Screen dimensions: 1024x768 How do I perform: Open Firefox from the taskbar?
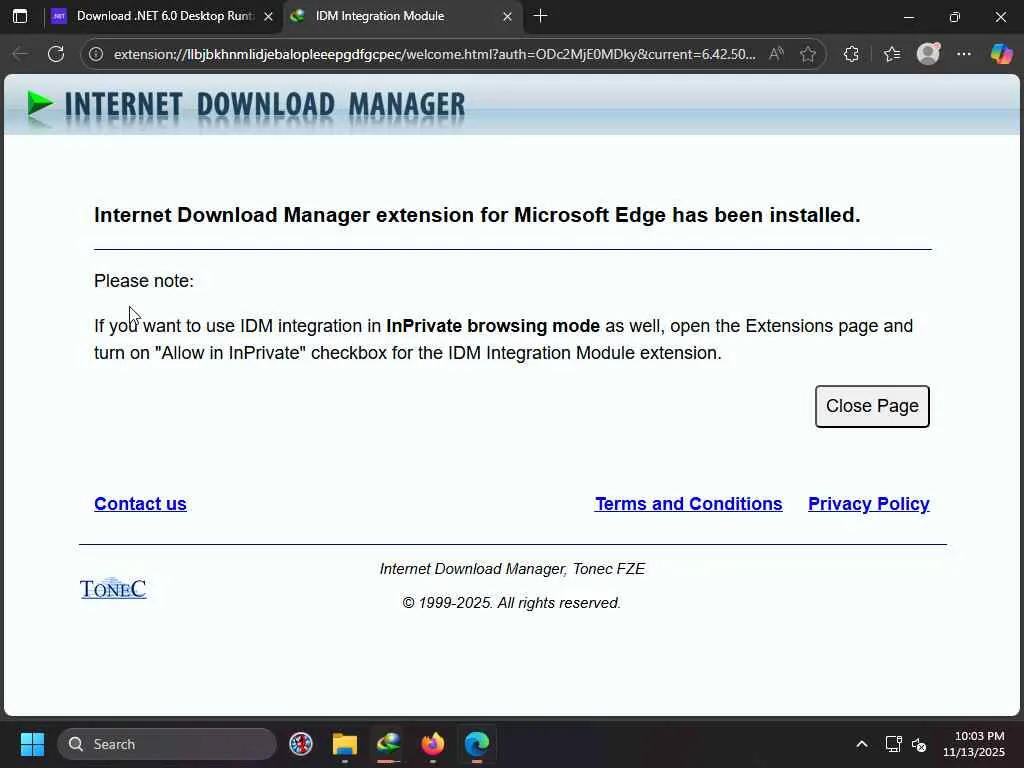coord(432,744)
